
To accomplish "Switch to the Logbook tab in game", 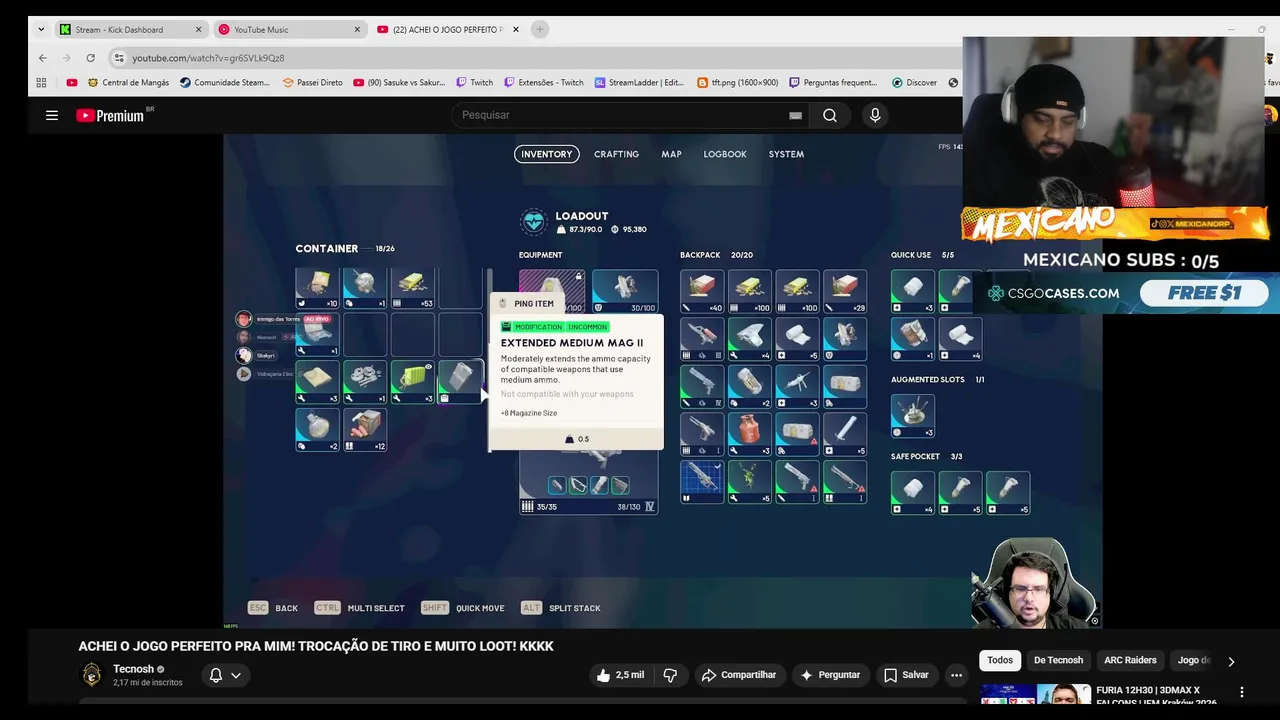I will (x=725, y=154).
